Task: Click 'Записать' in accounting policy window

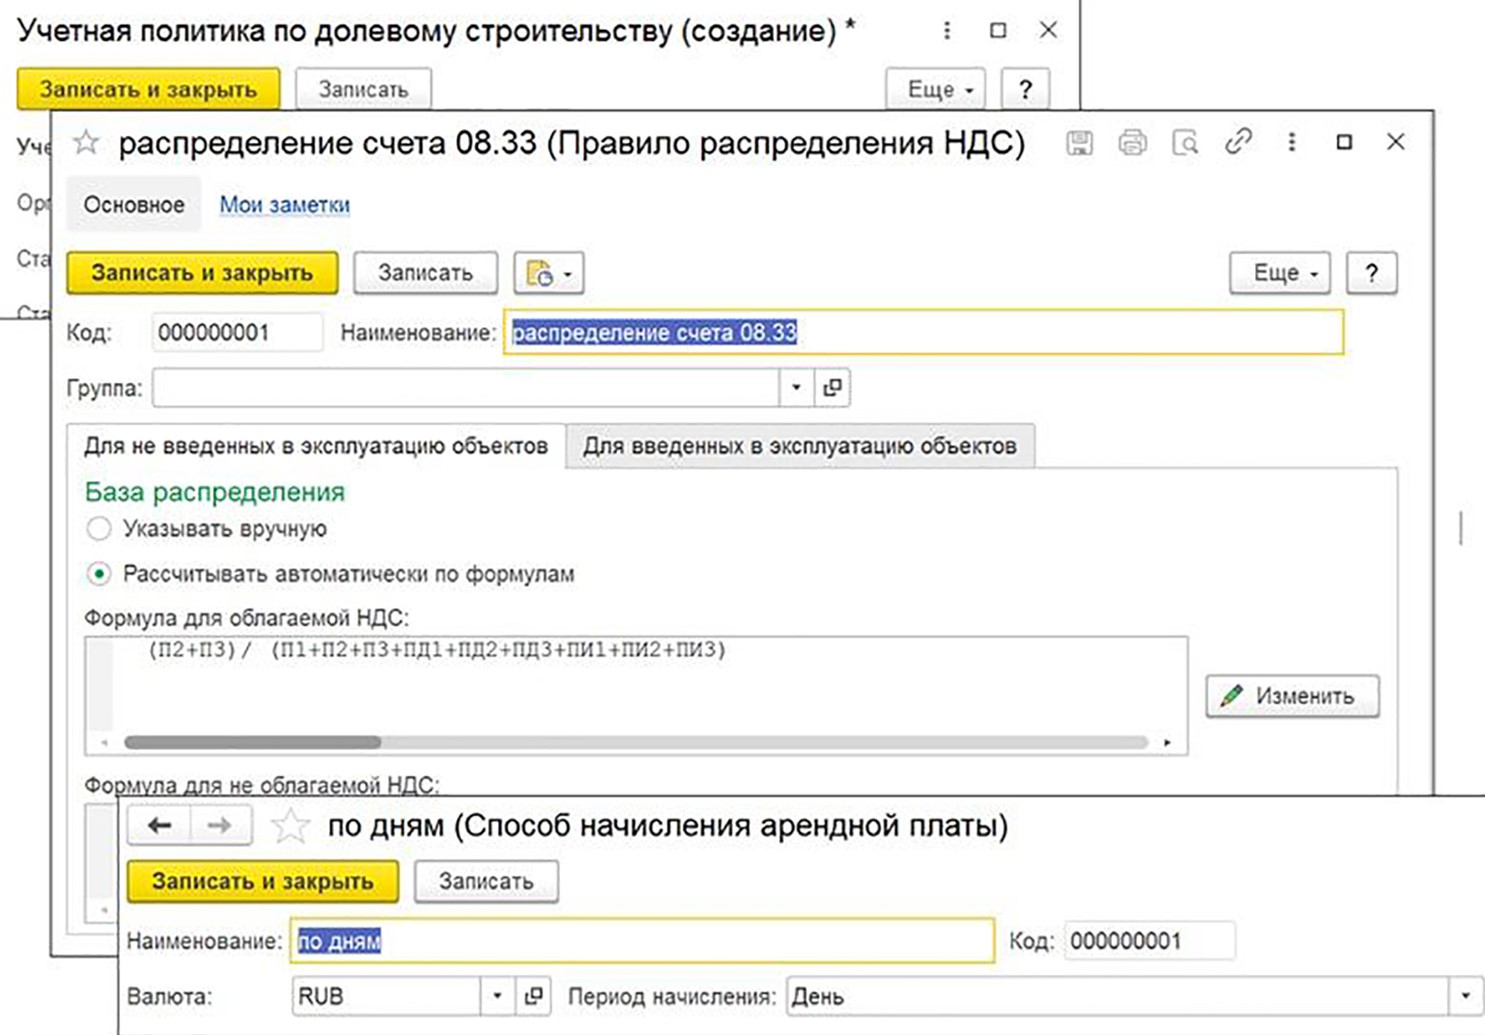Action: click(364, 89)
